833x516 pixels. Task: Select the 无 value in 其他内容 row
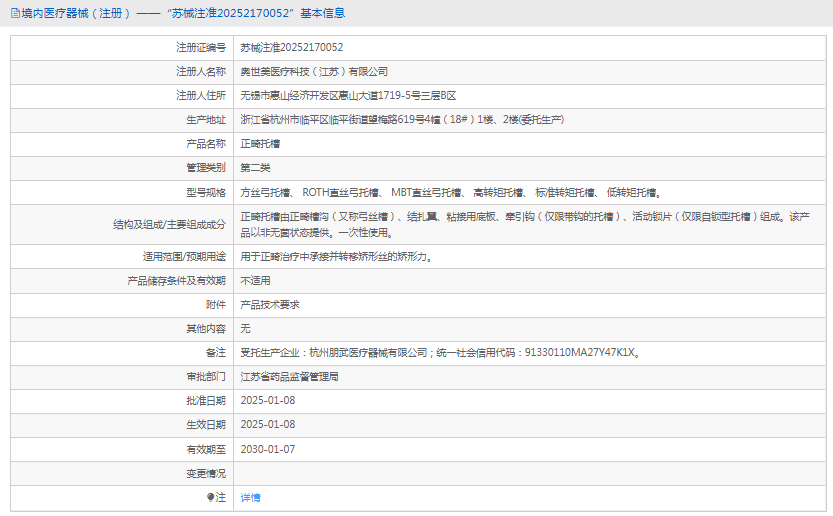point(245,328)
